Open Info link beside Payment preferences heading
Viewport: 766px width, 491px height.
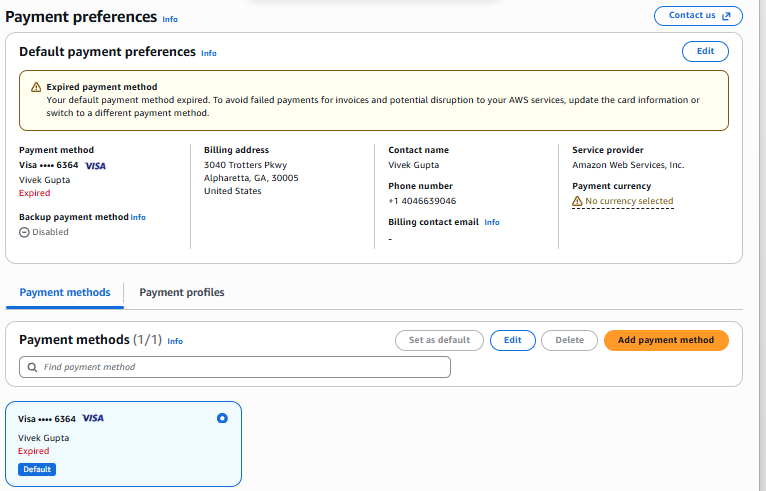(170, 20)
